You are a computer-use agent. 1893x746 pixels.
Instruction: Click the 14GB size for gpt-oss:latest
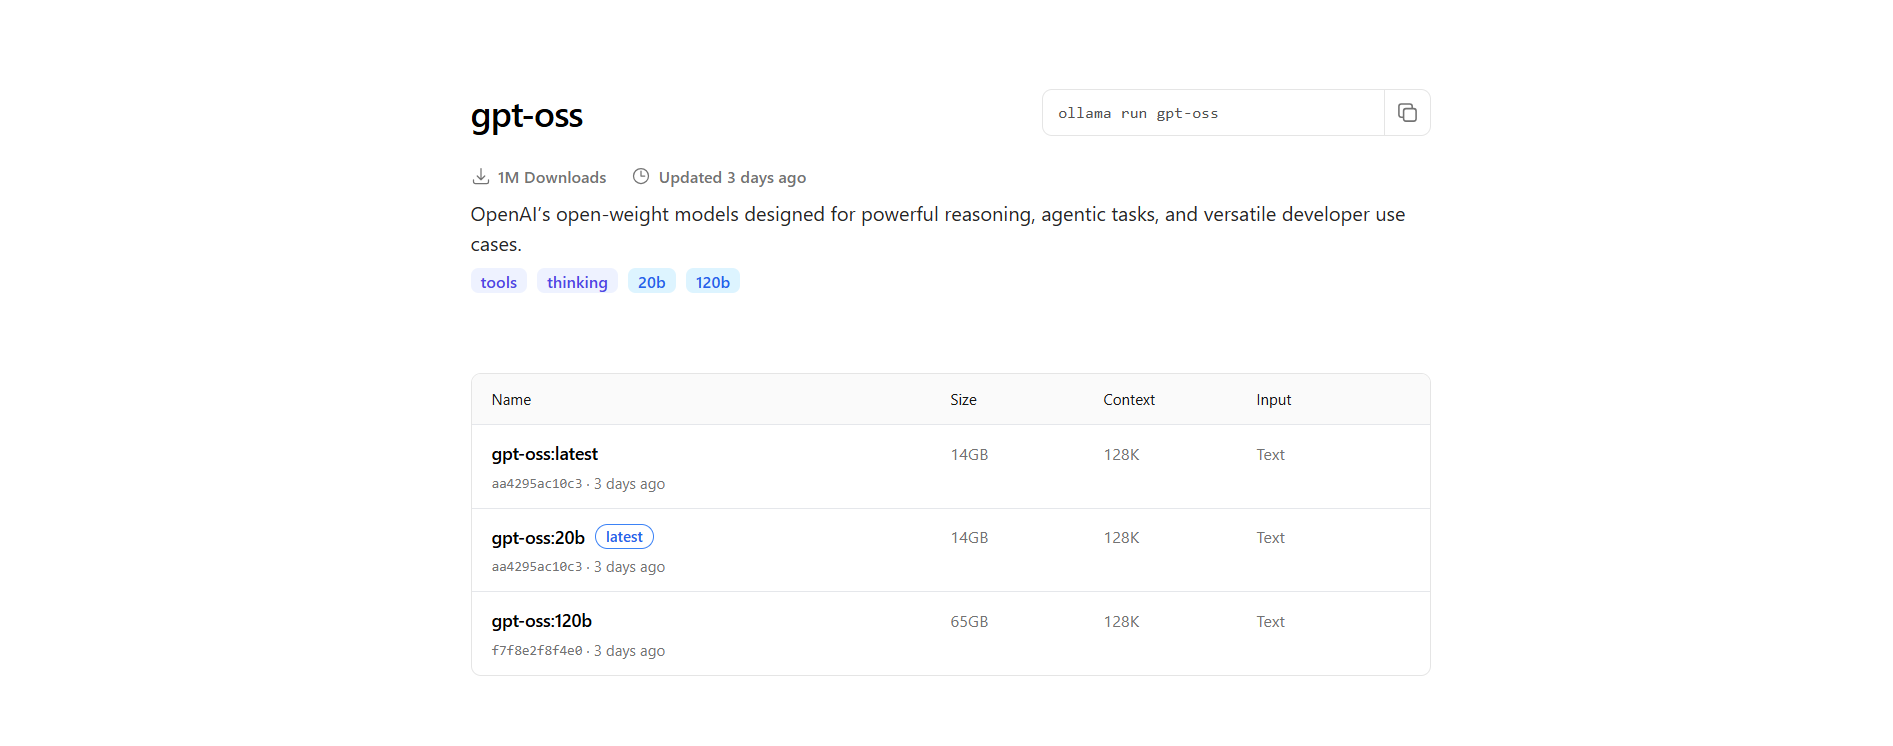click(x=969, y=455)
